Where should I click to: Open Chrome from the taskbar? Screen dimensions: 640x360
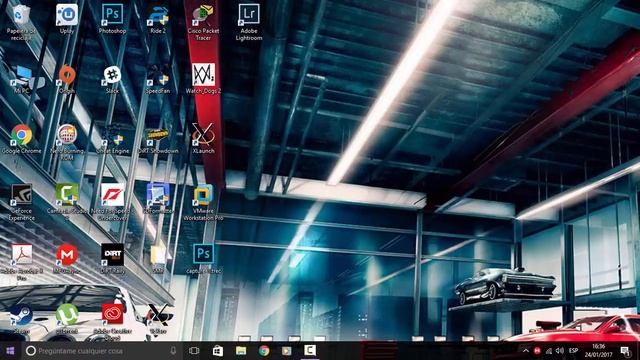click(264, 351)
